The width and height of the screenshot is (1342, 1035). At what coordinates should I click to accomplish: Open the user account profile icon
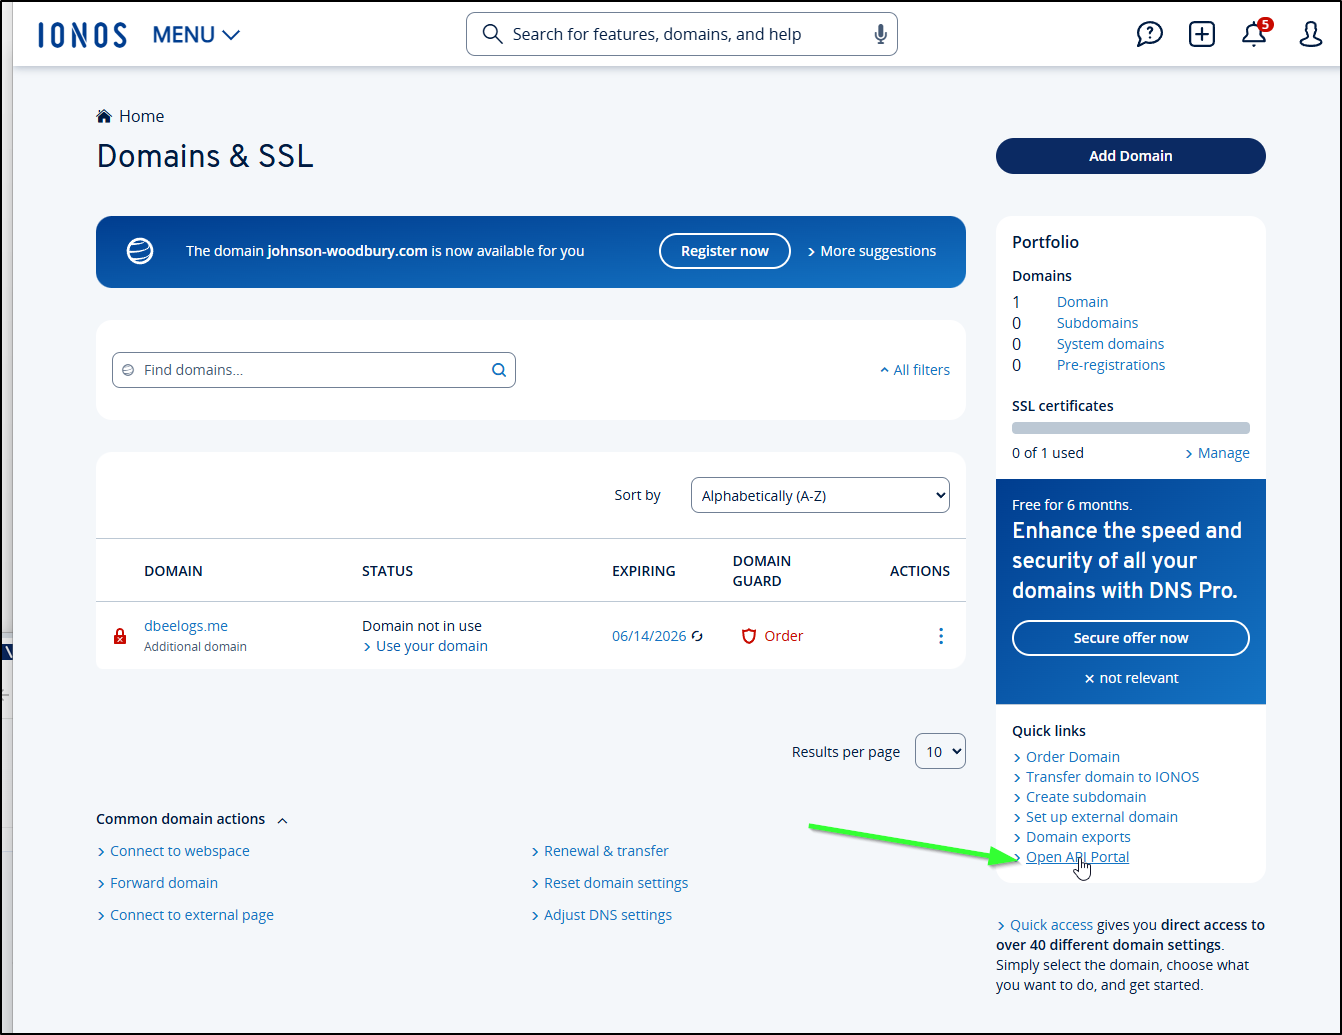(x=1310, y=35)
